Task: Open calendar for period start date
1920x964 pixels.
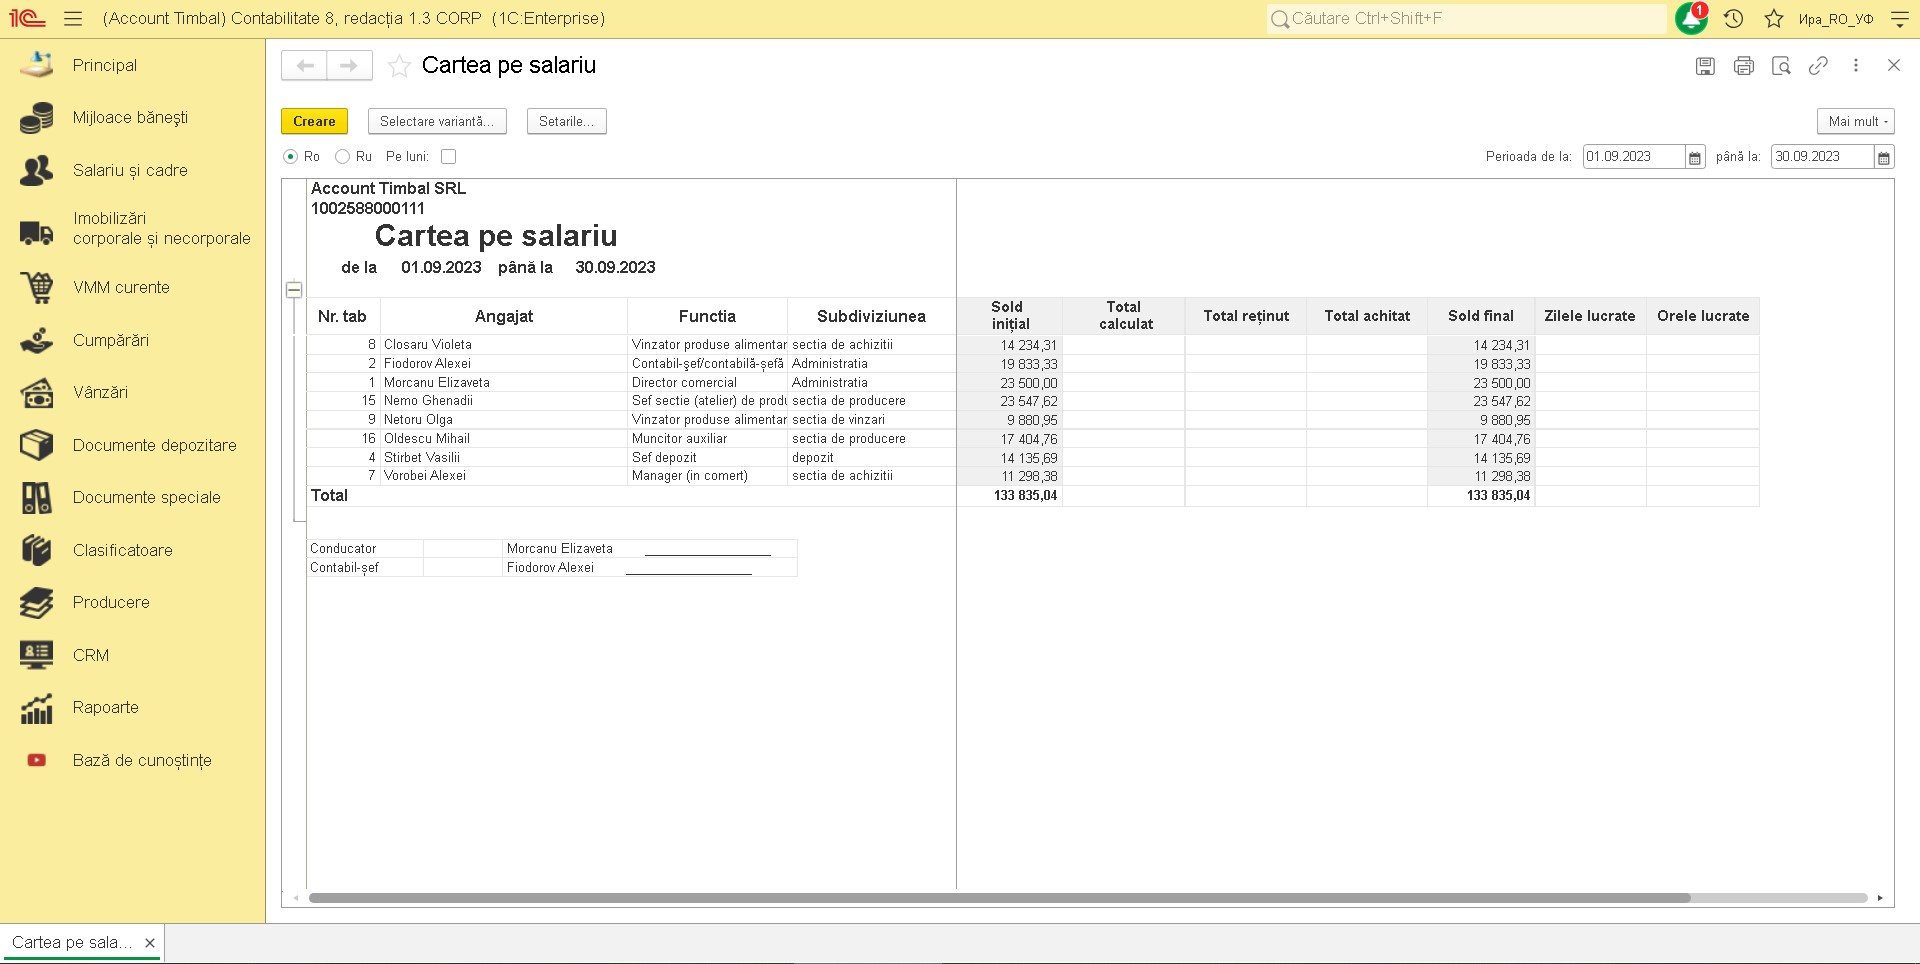Action: tap(1695, 157)
